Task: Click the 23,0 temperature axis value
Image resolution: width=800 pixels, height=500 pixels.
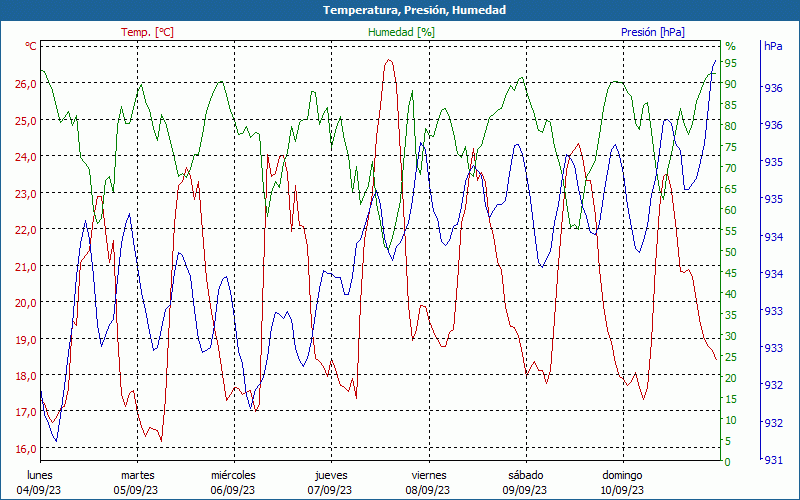Action: point(26,193)
